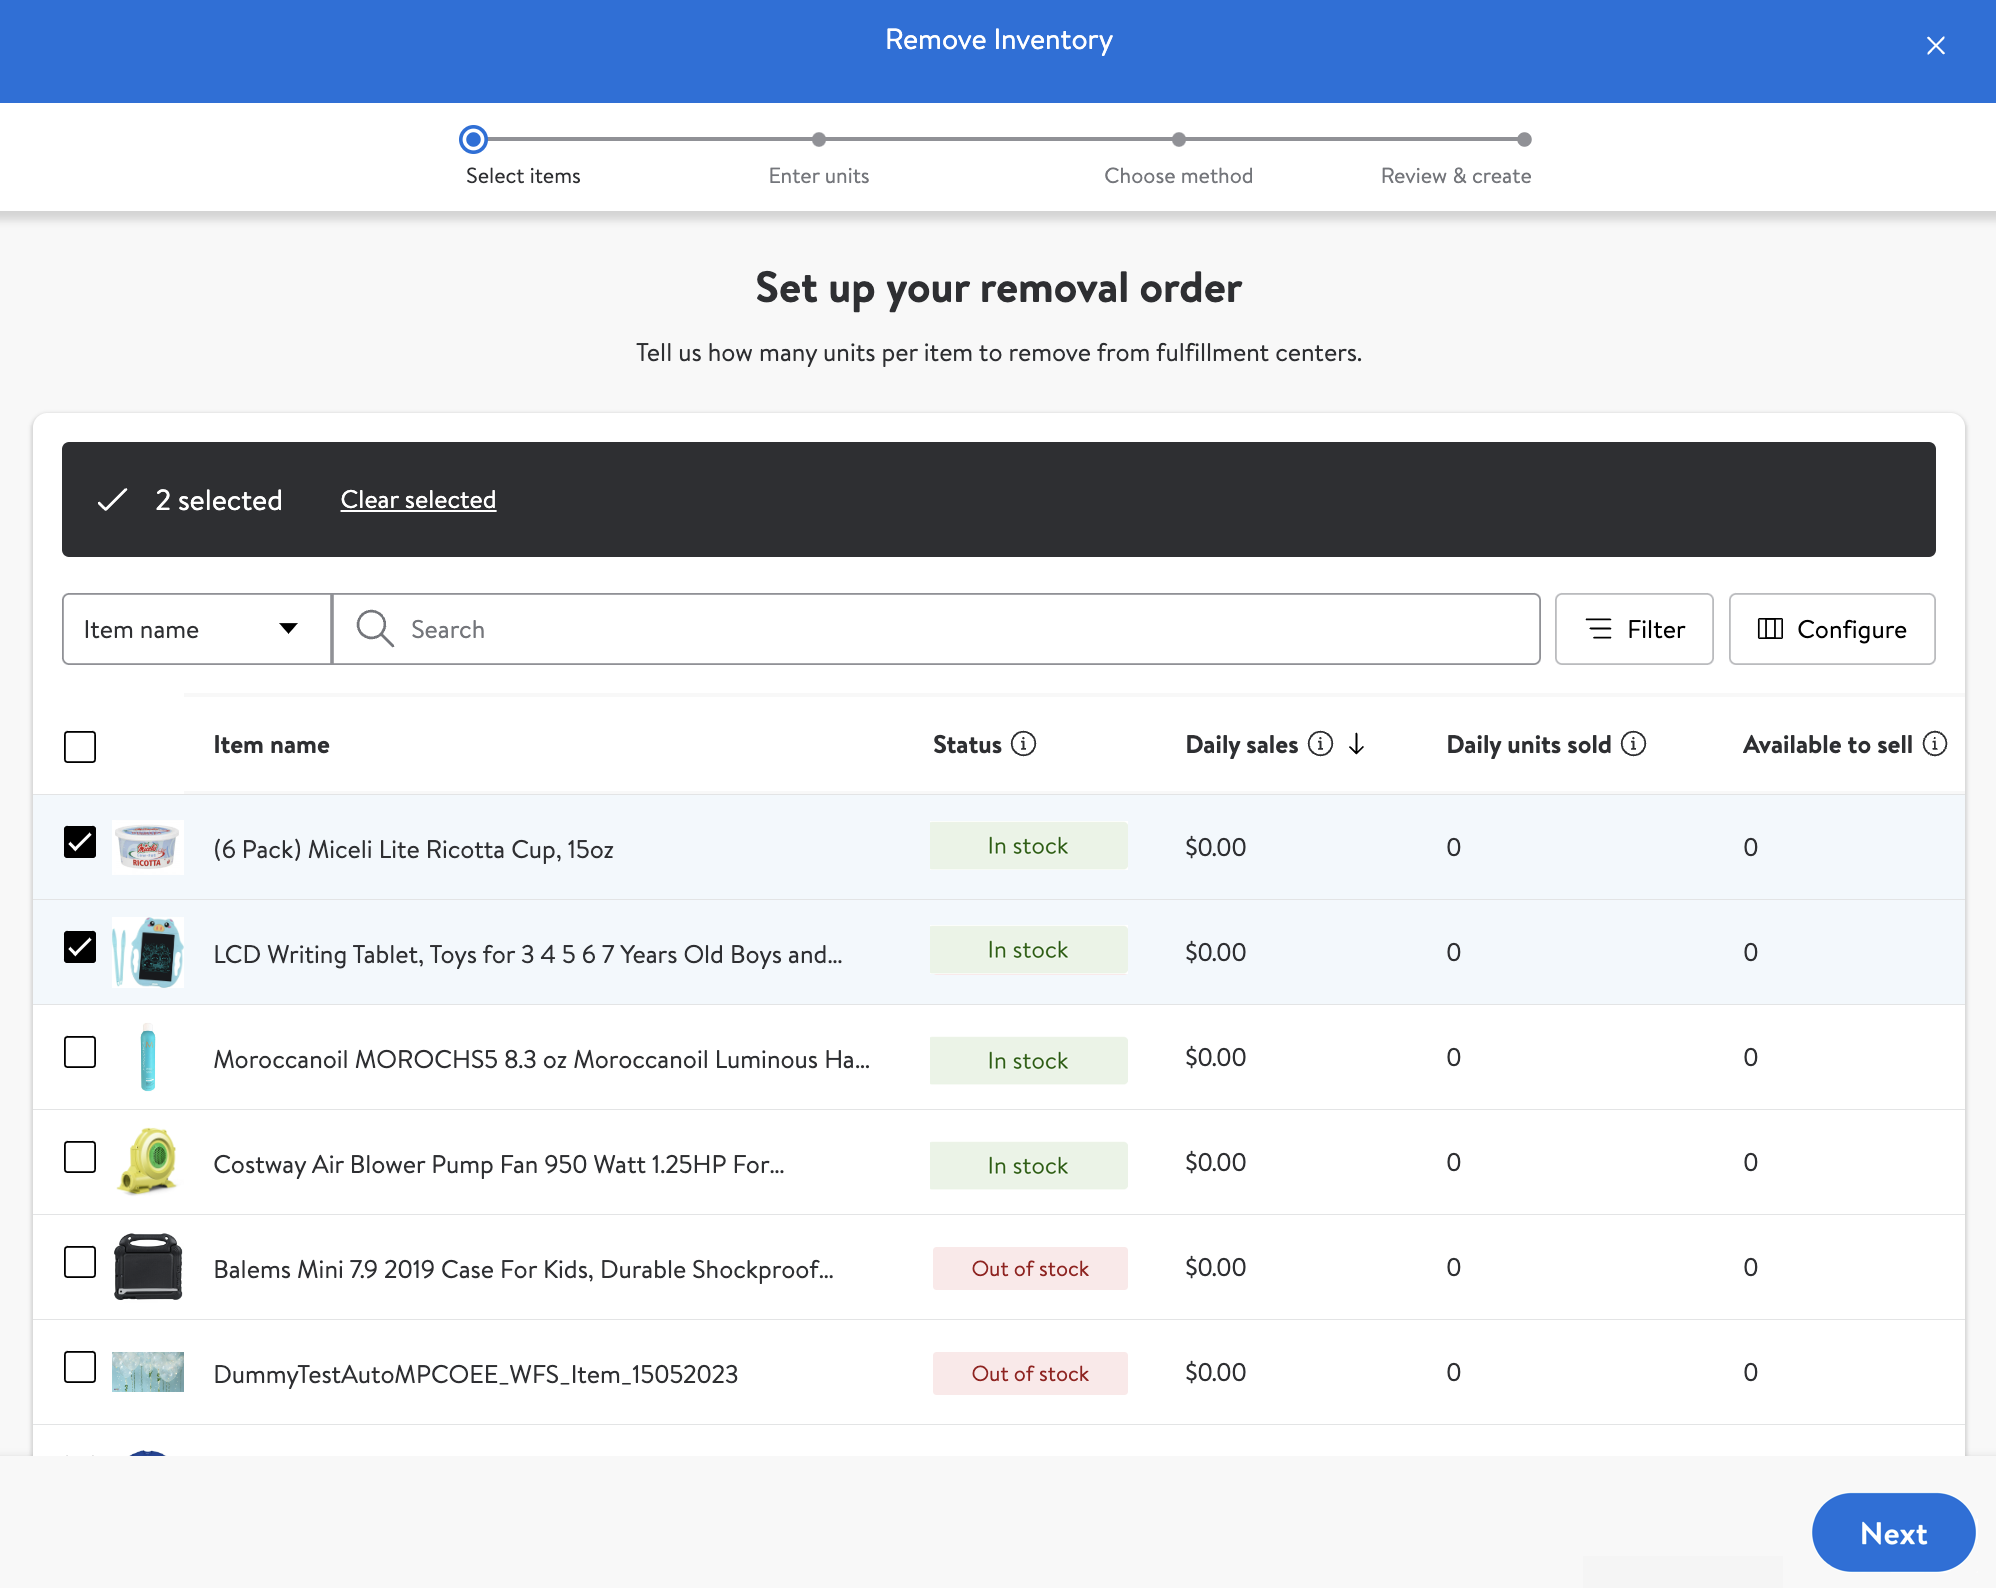Click the Daily sales info icon
1996x1588 pixels.
click(x=1320, y=744)
